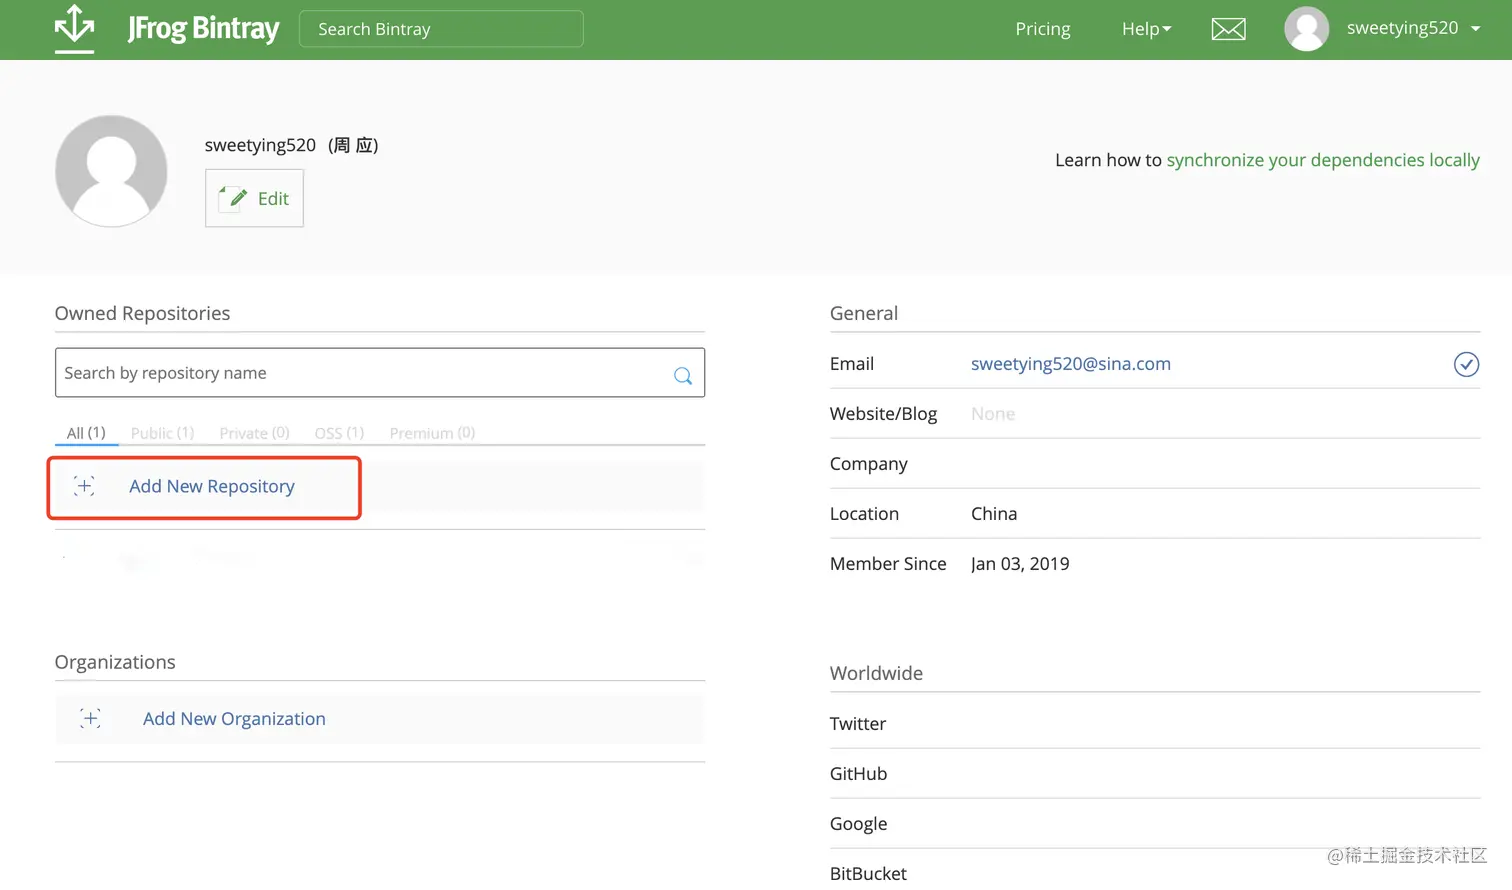Click the Edit profile button
This screenshot has width=1512, height=890.
pos(254,198)
